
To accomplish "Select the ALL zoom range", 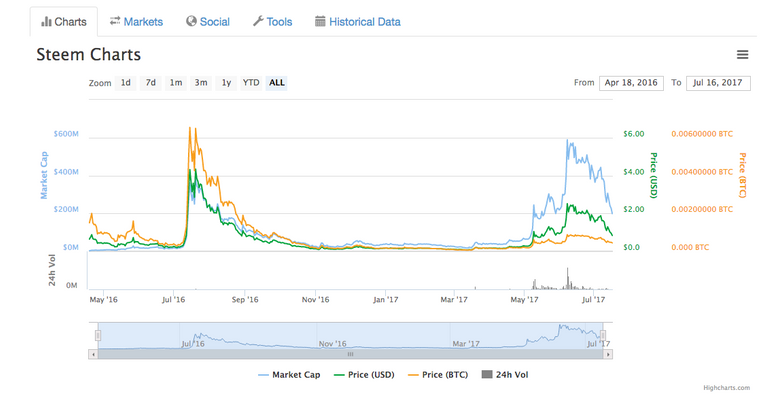I will 277,83.
